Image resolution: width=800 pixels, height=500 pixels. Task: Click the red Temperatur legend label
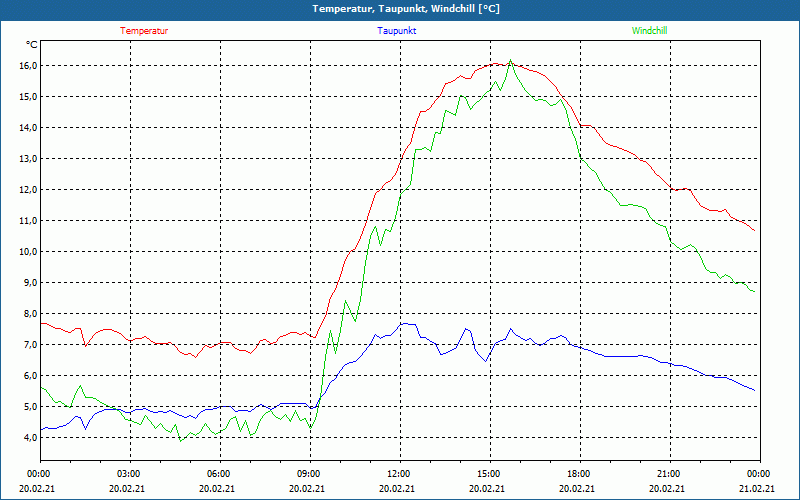click(144, 31)
